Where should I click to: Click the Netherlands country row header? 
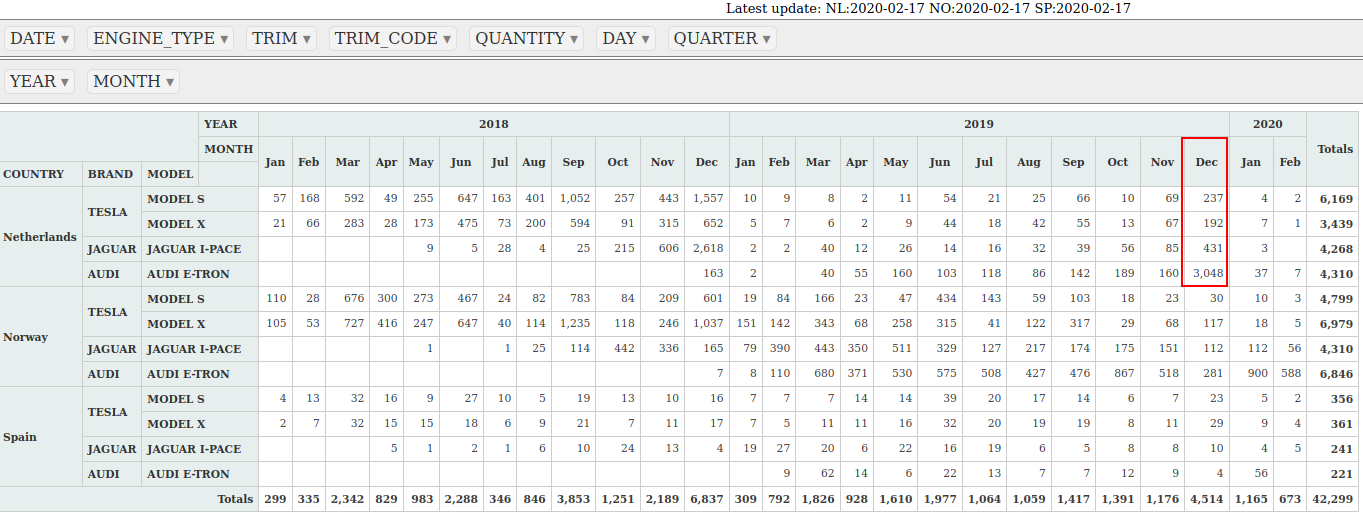(x=40, y=237)
